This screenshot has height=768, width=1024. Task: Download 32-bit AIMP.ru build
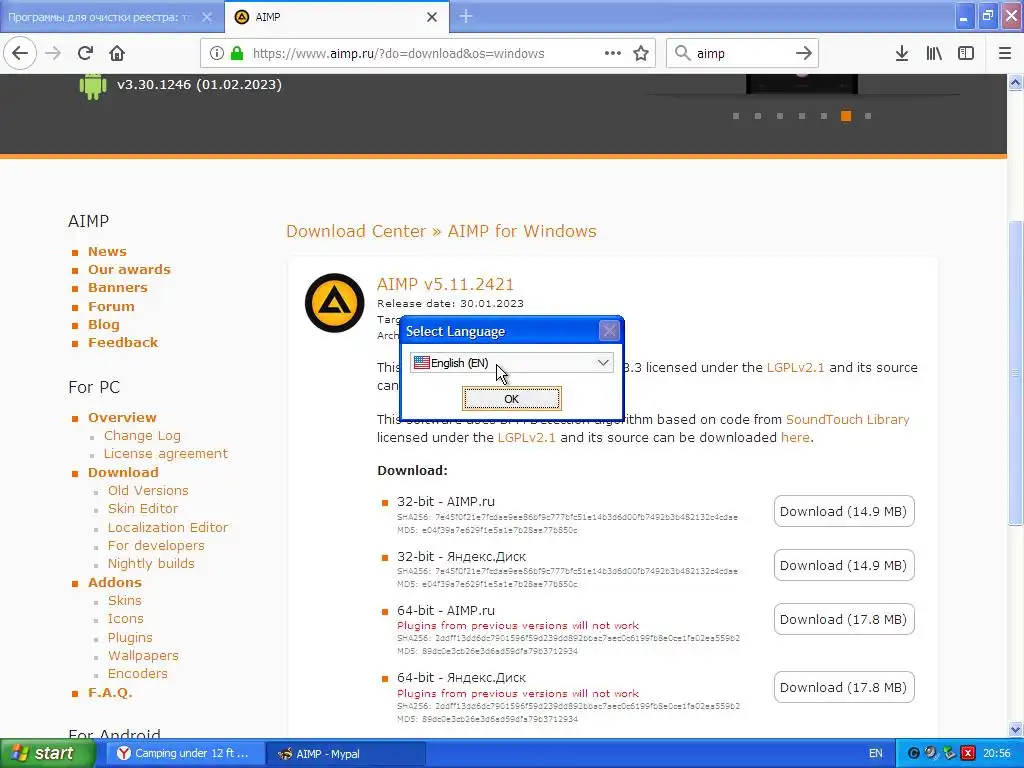point(844,511)
